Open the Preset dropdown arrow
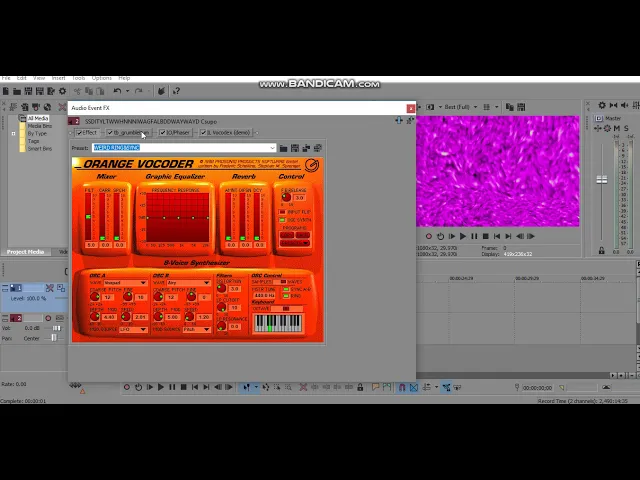Screen dimensions: 640x480 [x=272, y=148]
